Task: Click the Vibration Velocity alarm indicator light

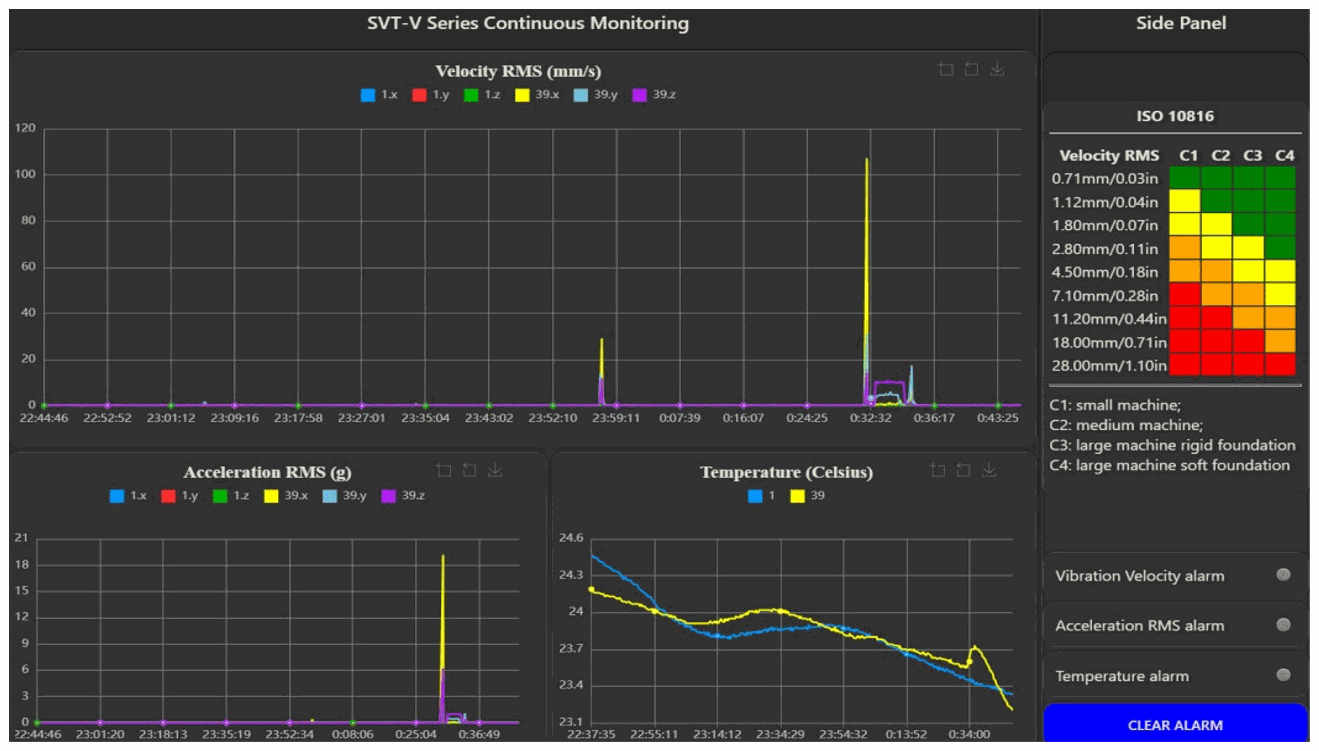Action: click(1284, 575)
